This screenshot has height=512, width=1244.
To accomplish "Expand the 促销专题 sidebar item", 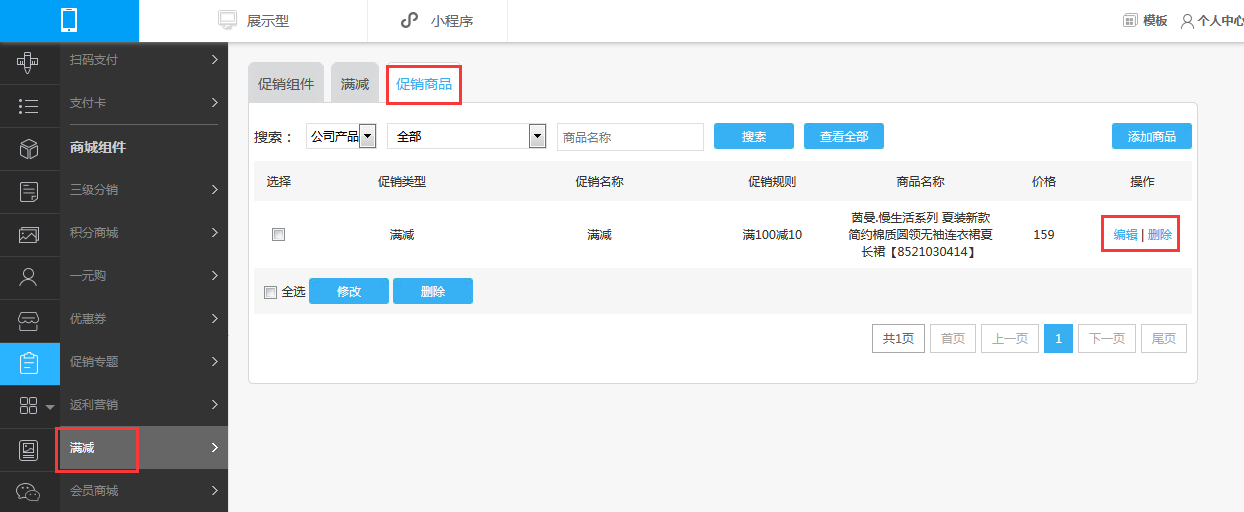I will tap(144, 362).
